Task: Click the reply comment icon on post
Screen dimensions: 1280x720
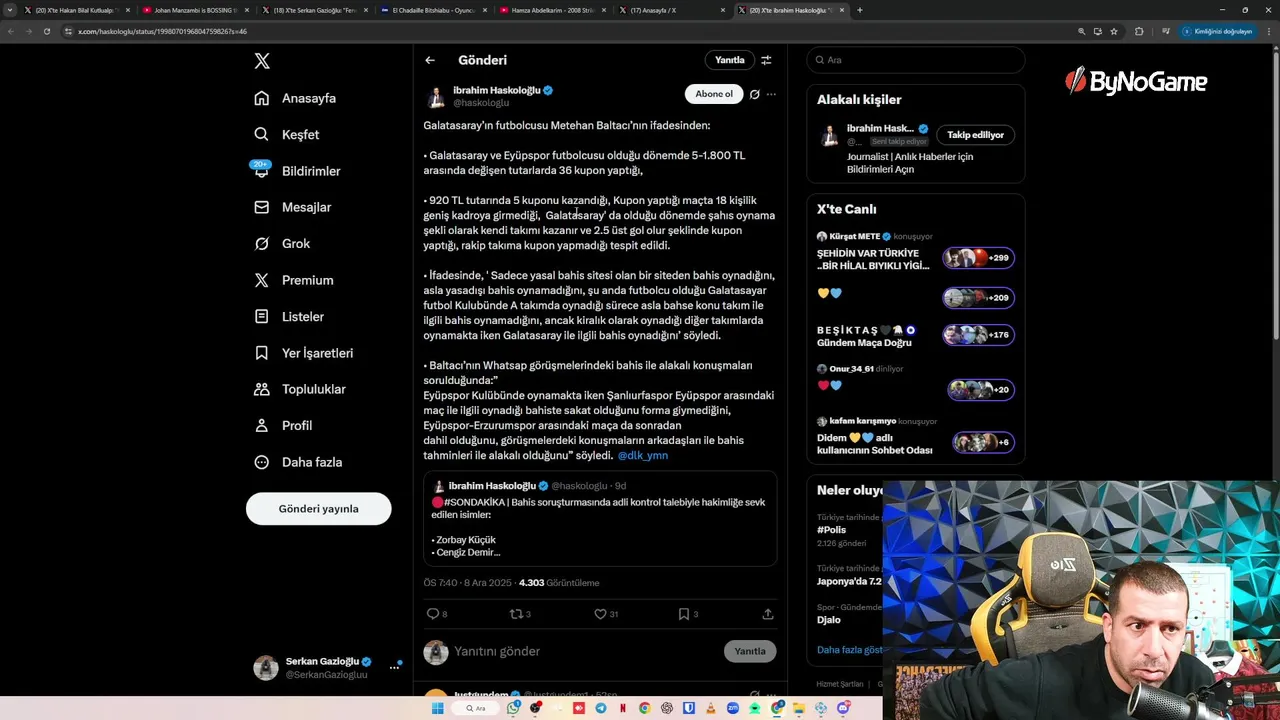Action: pos(433,614)
